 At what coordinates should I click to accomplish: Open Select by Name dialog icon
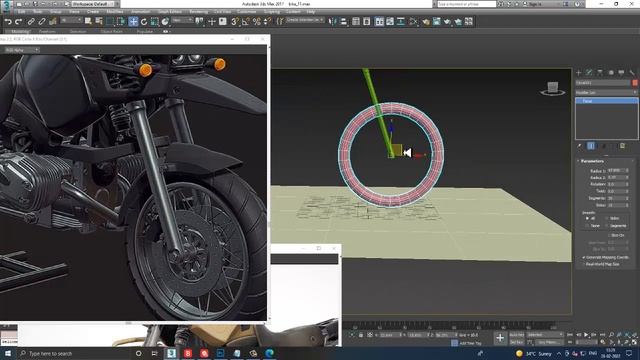(x=99, y=21)
